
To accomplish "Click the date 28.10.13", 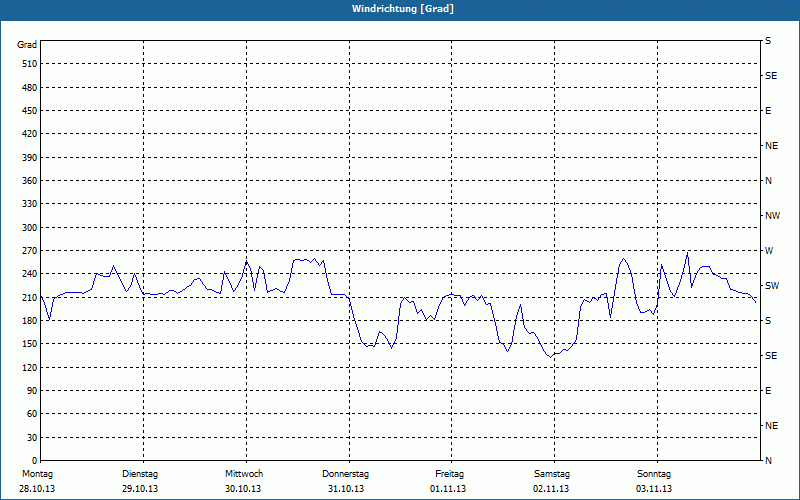I will [x=37, y=489].
